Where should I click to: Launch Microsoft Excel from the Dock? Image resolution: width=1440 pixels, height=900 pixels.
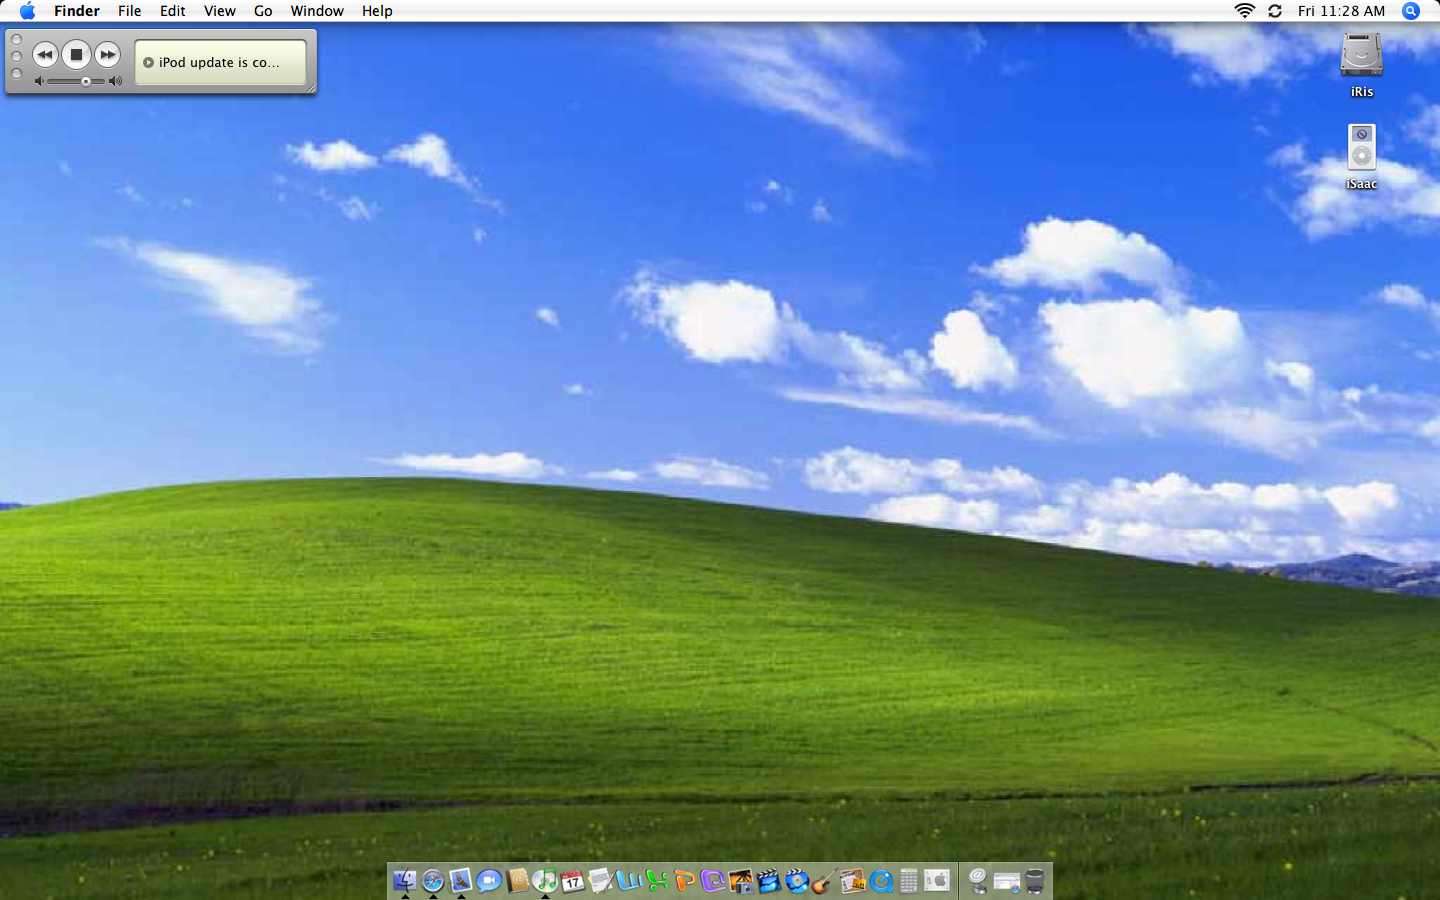coord(657,881)
